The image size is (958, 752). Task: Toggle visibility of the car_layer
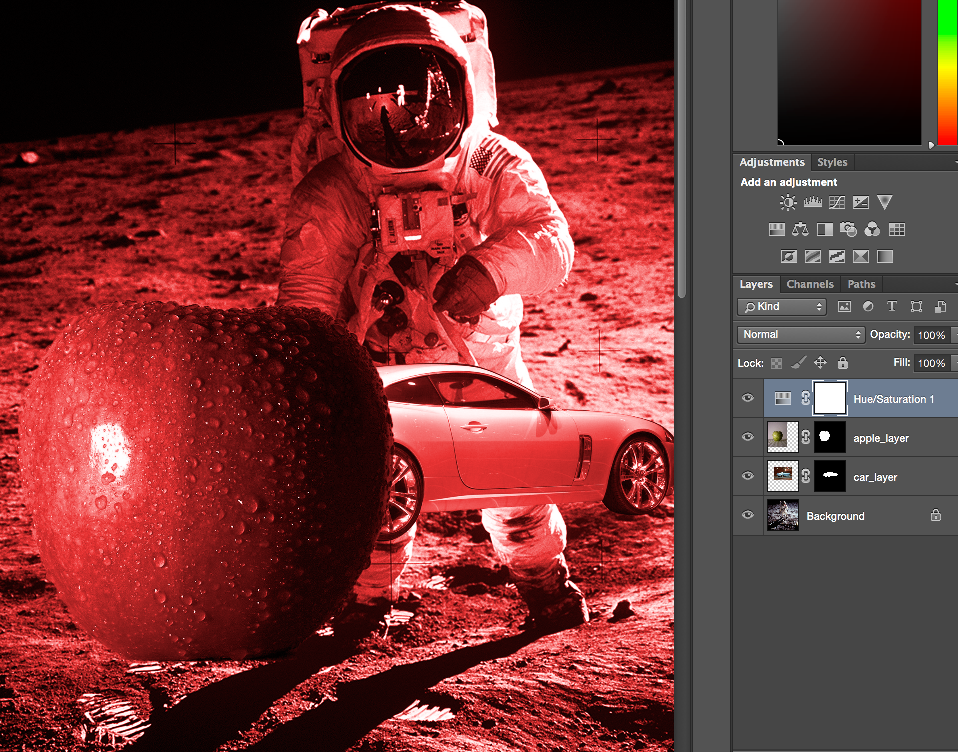click(748, 477)
